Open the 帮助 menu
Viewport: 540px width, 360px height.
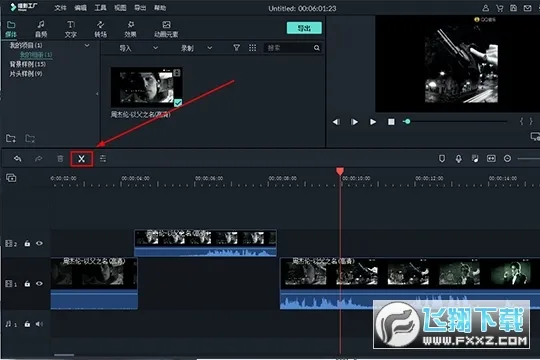[x=160, y=8]
